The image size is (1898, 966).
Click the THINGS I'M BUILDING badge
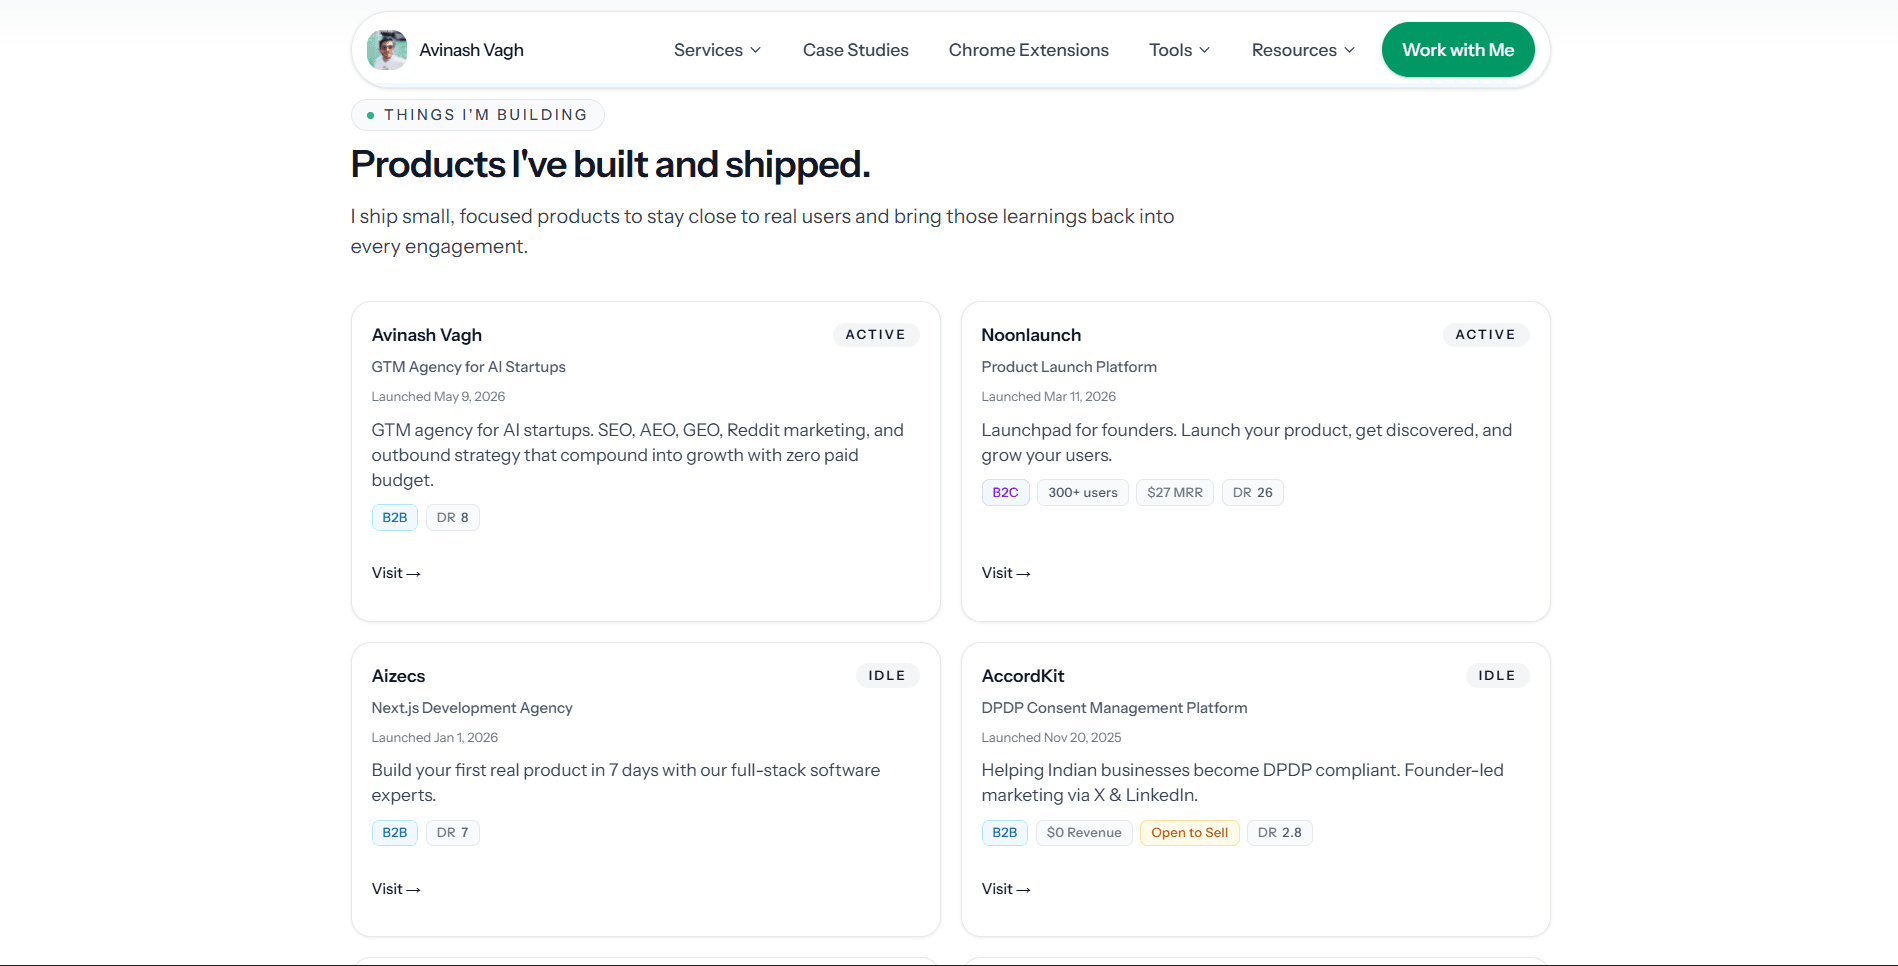tap(478, 115)
